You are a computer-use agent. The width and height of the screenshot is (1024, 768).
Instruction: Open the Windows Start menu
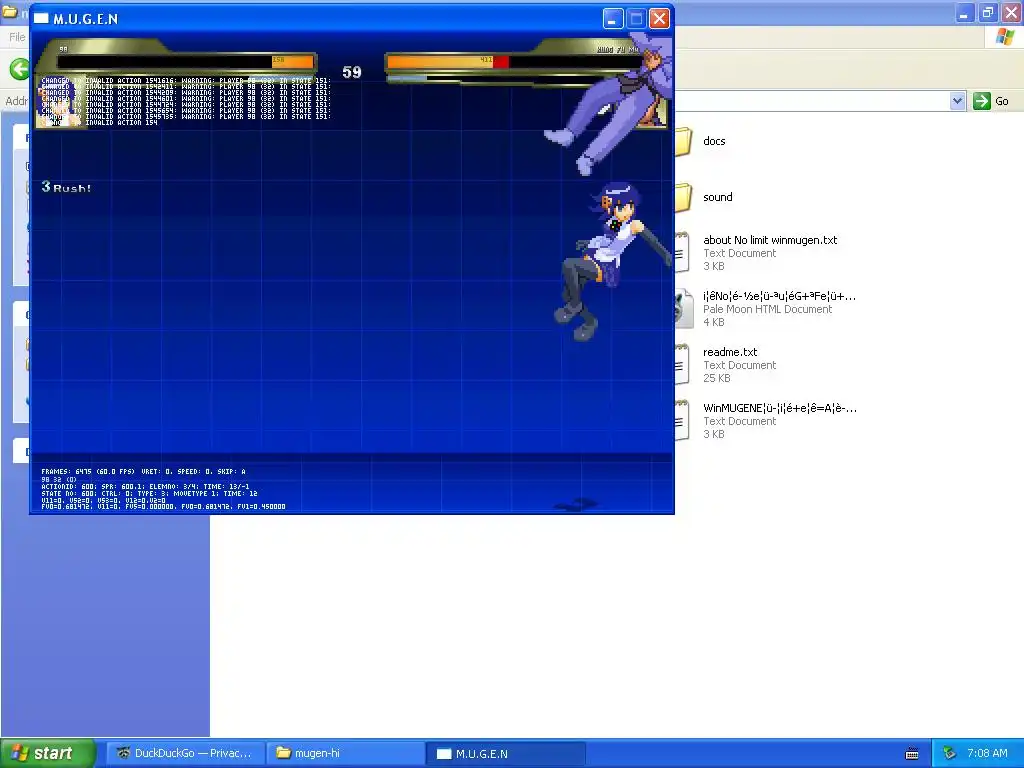[x=47, y=753]
